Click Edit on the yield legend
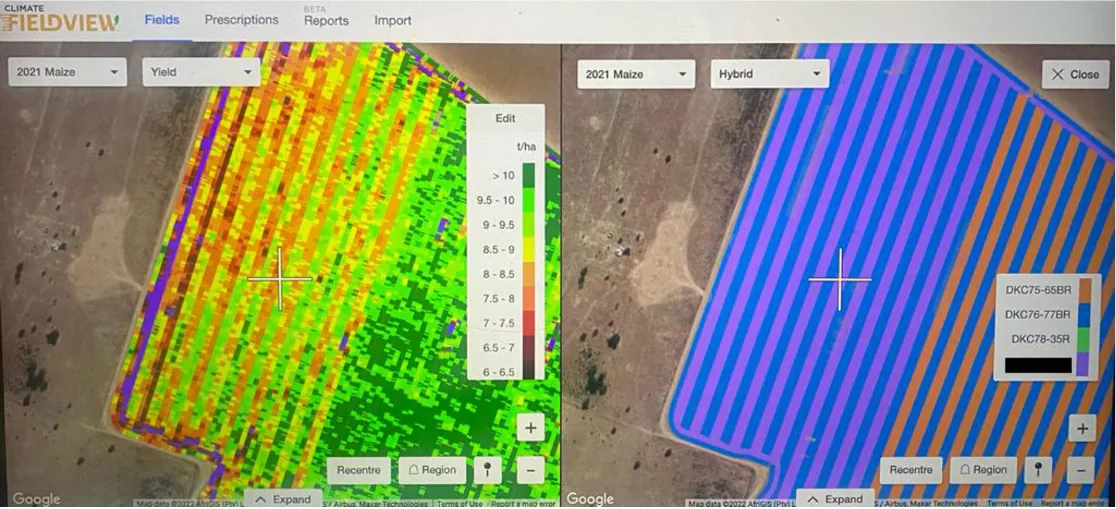1116x509 pixels. point(505,118)
